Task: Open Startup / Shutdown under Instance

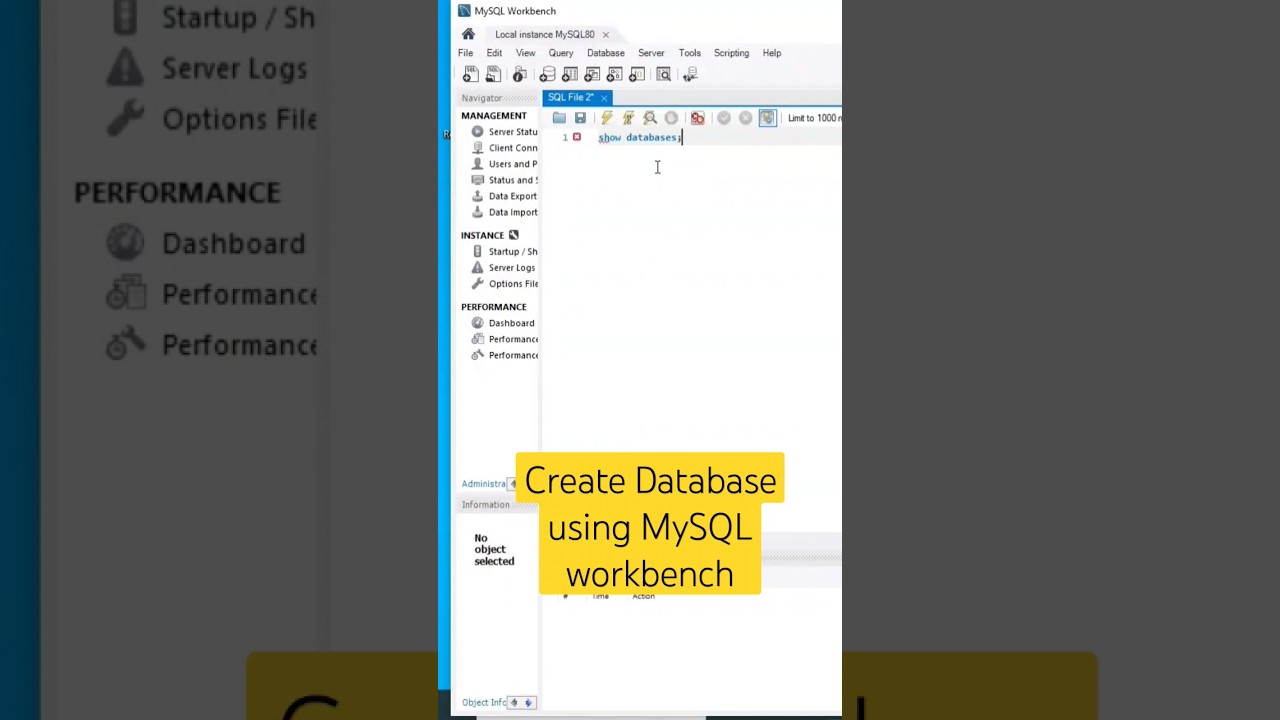Action: (504, 251)
